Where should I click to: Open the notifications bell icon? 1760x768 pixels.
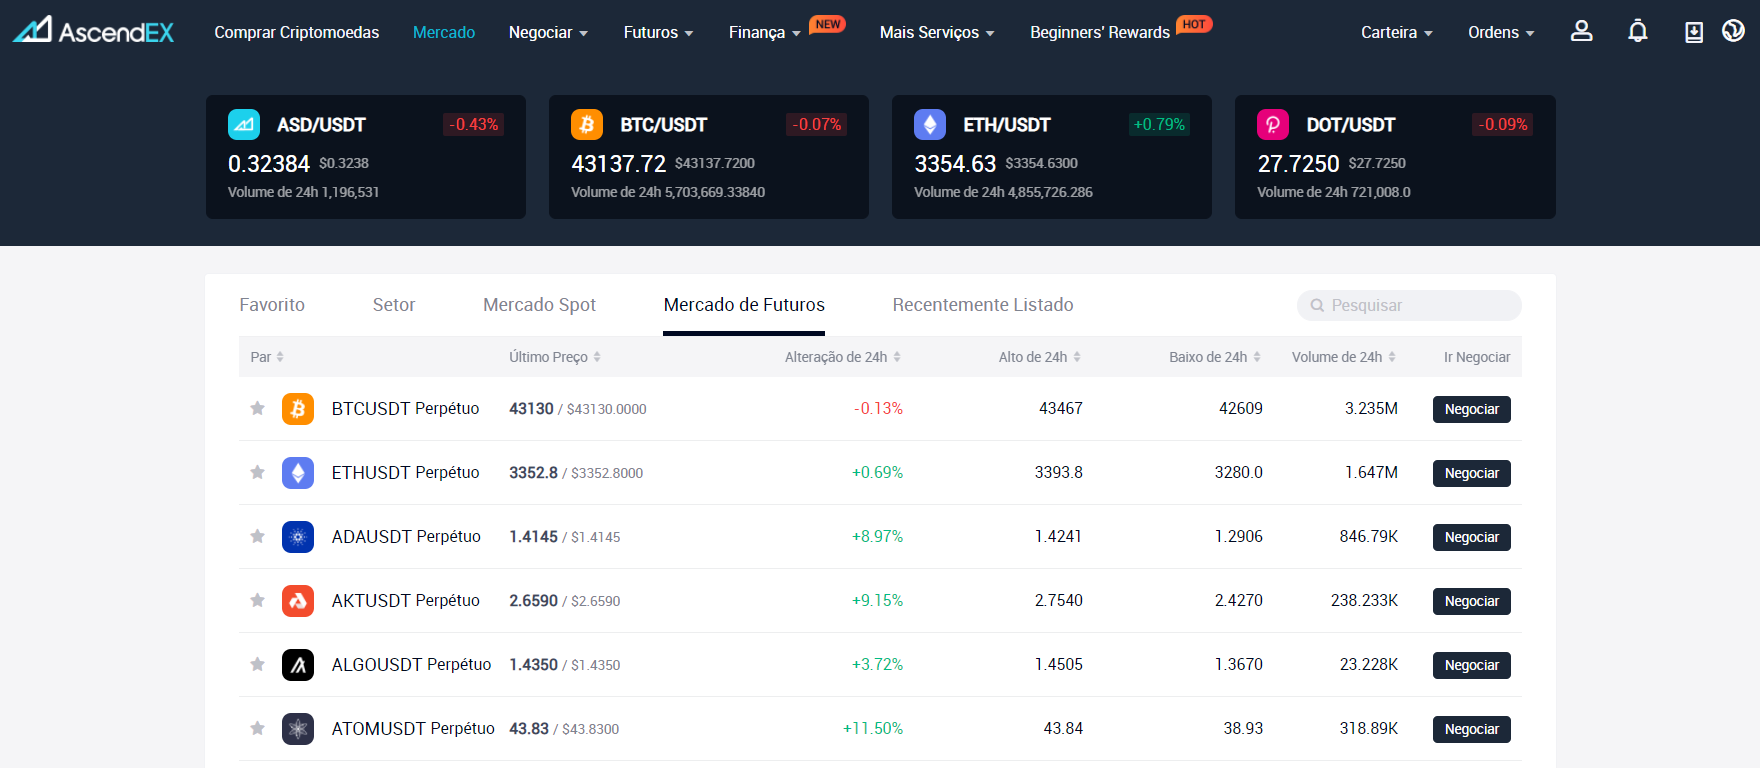[1637, 31]
